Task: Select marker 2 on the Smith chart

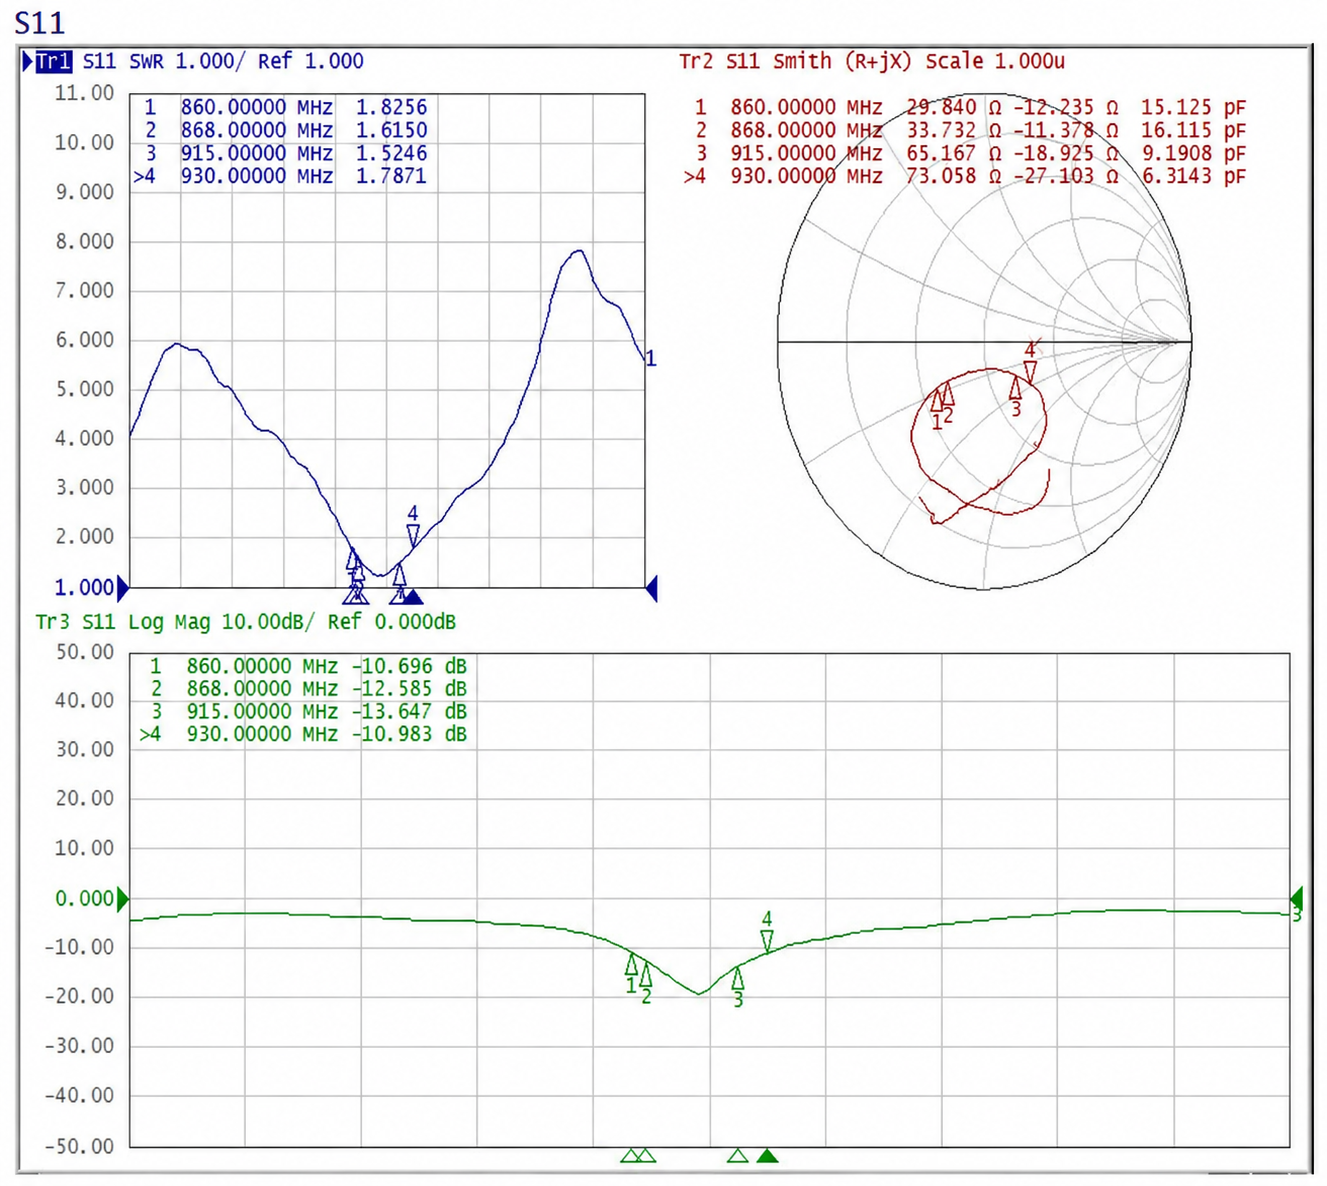Action: (x=948, y=393)
